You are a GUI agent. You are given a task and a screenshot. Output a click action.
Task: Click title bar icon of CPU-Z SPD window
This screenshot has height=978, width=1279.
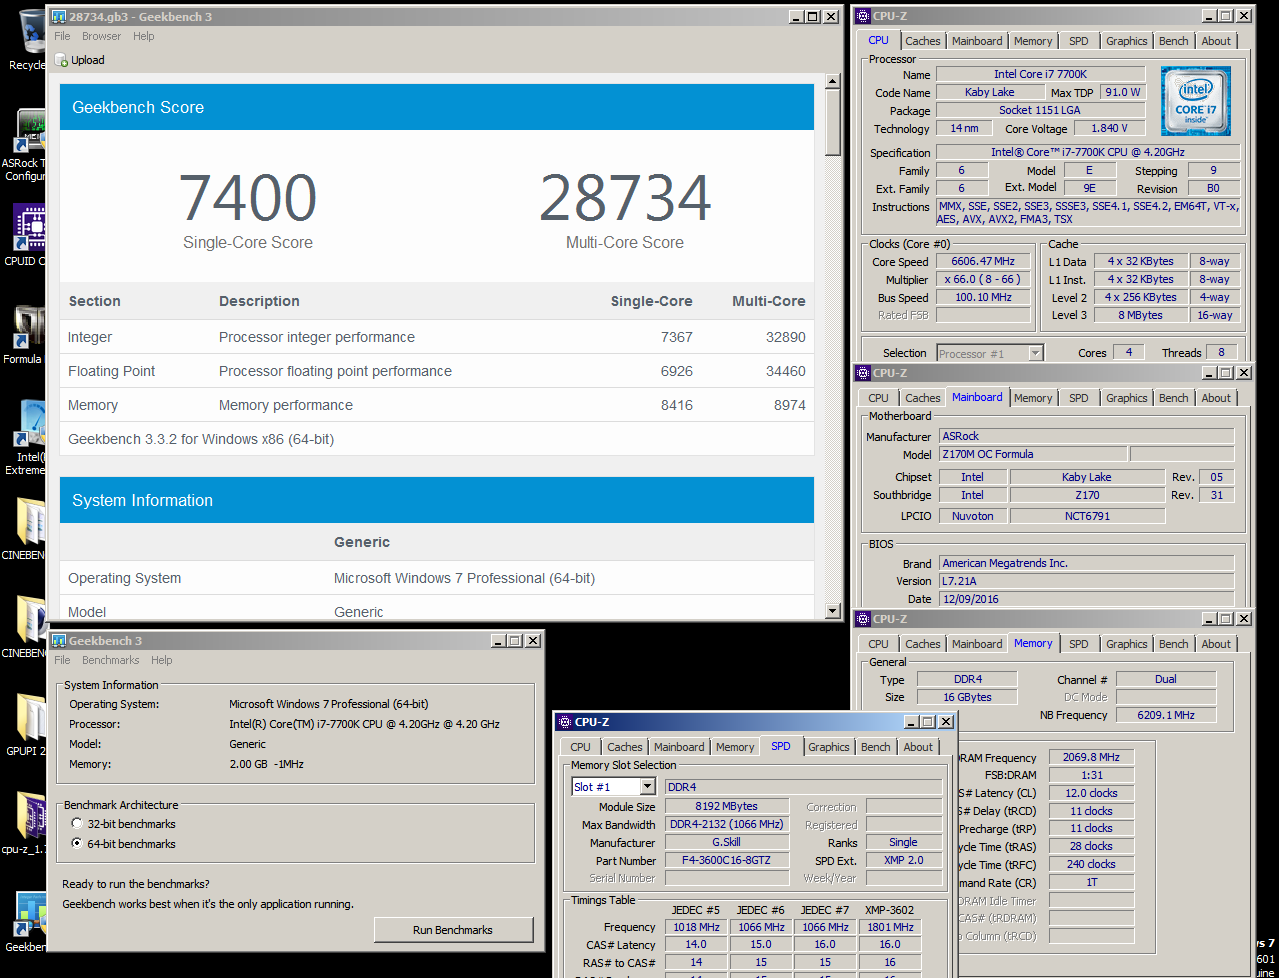(565, 722)
